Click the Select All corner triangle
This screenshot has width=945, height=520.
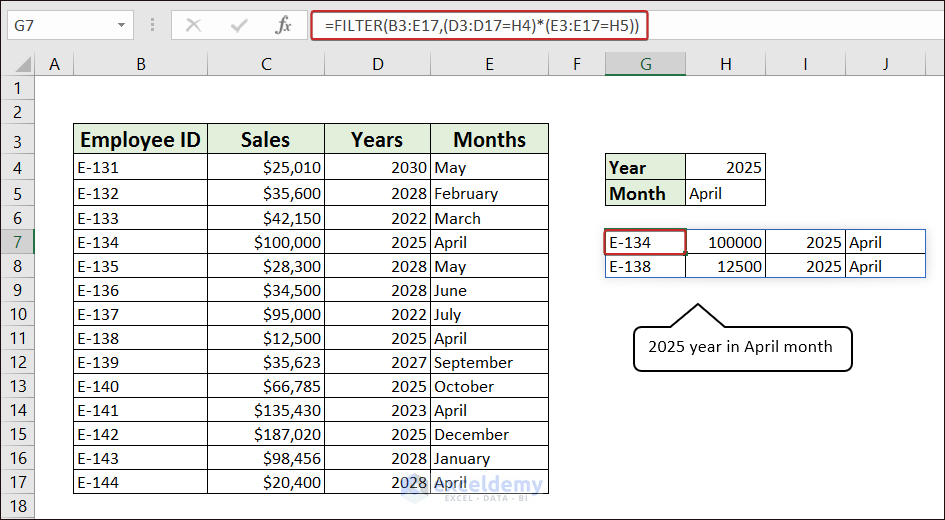coord(18,65)
